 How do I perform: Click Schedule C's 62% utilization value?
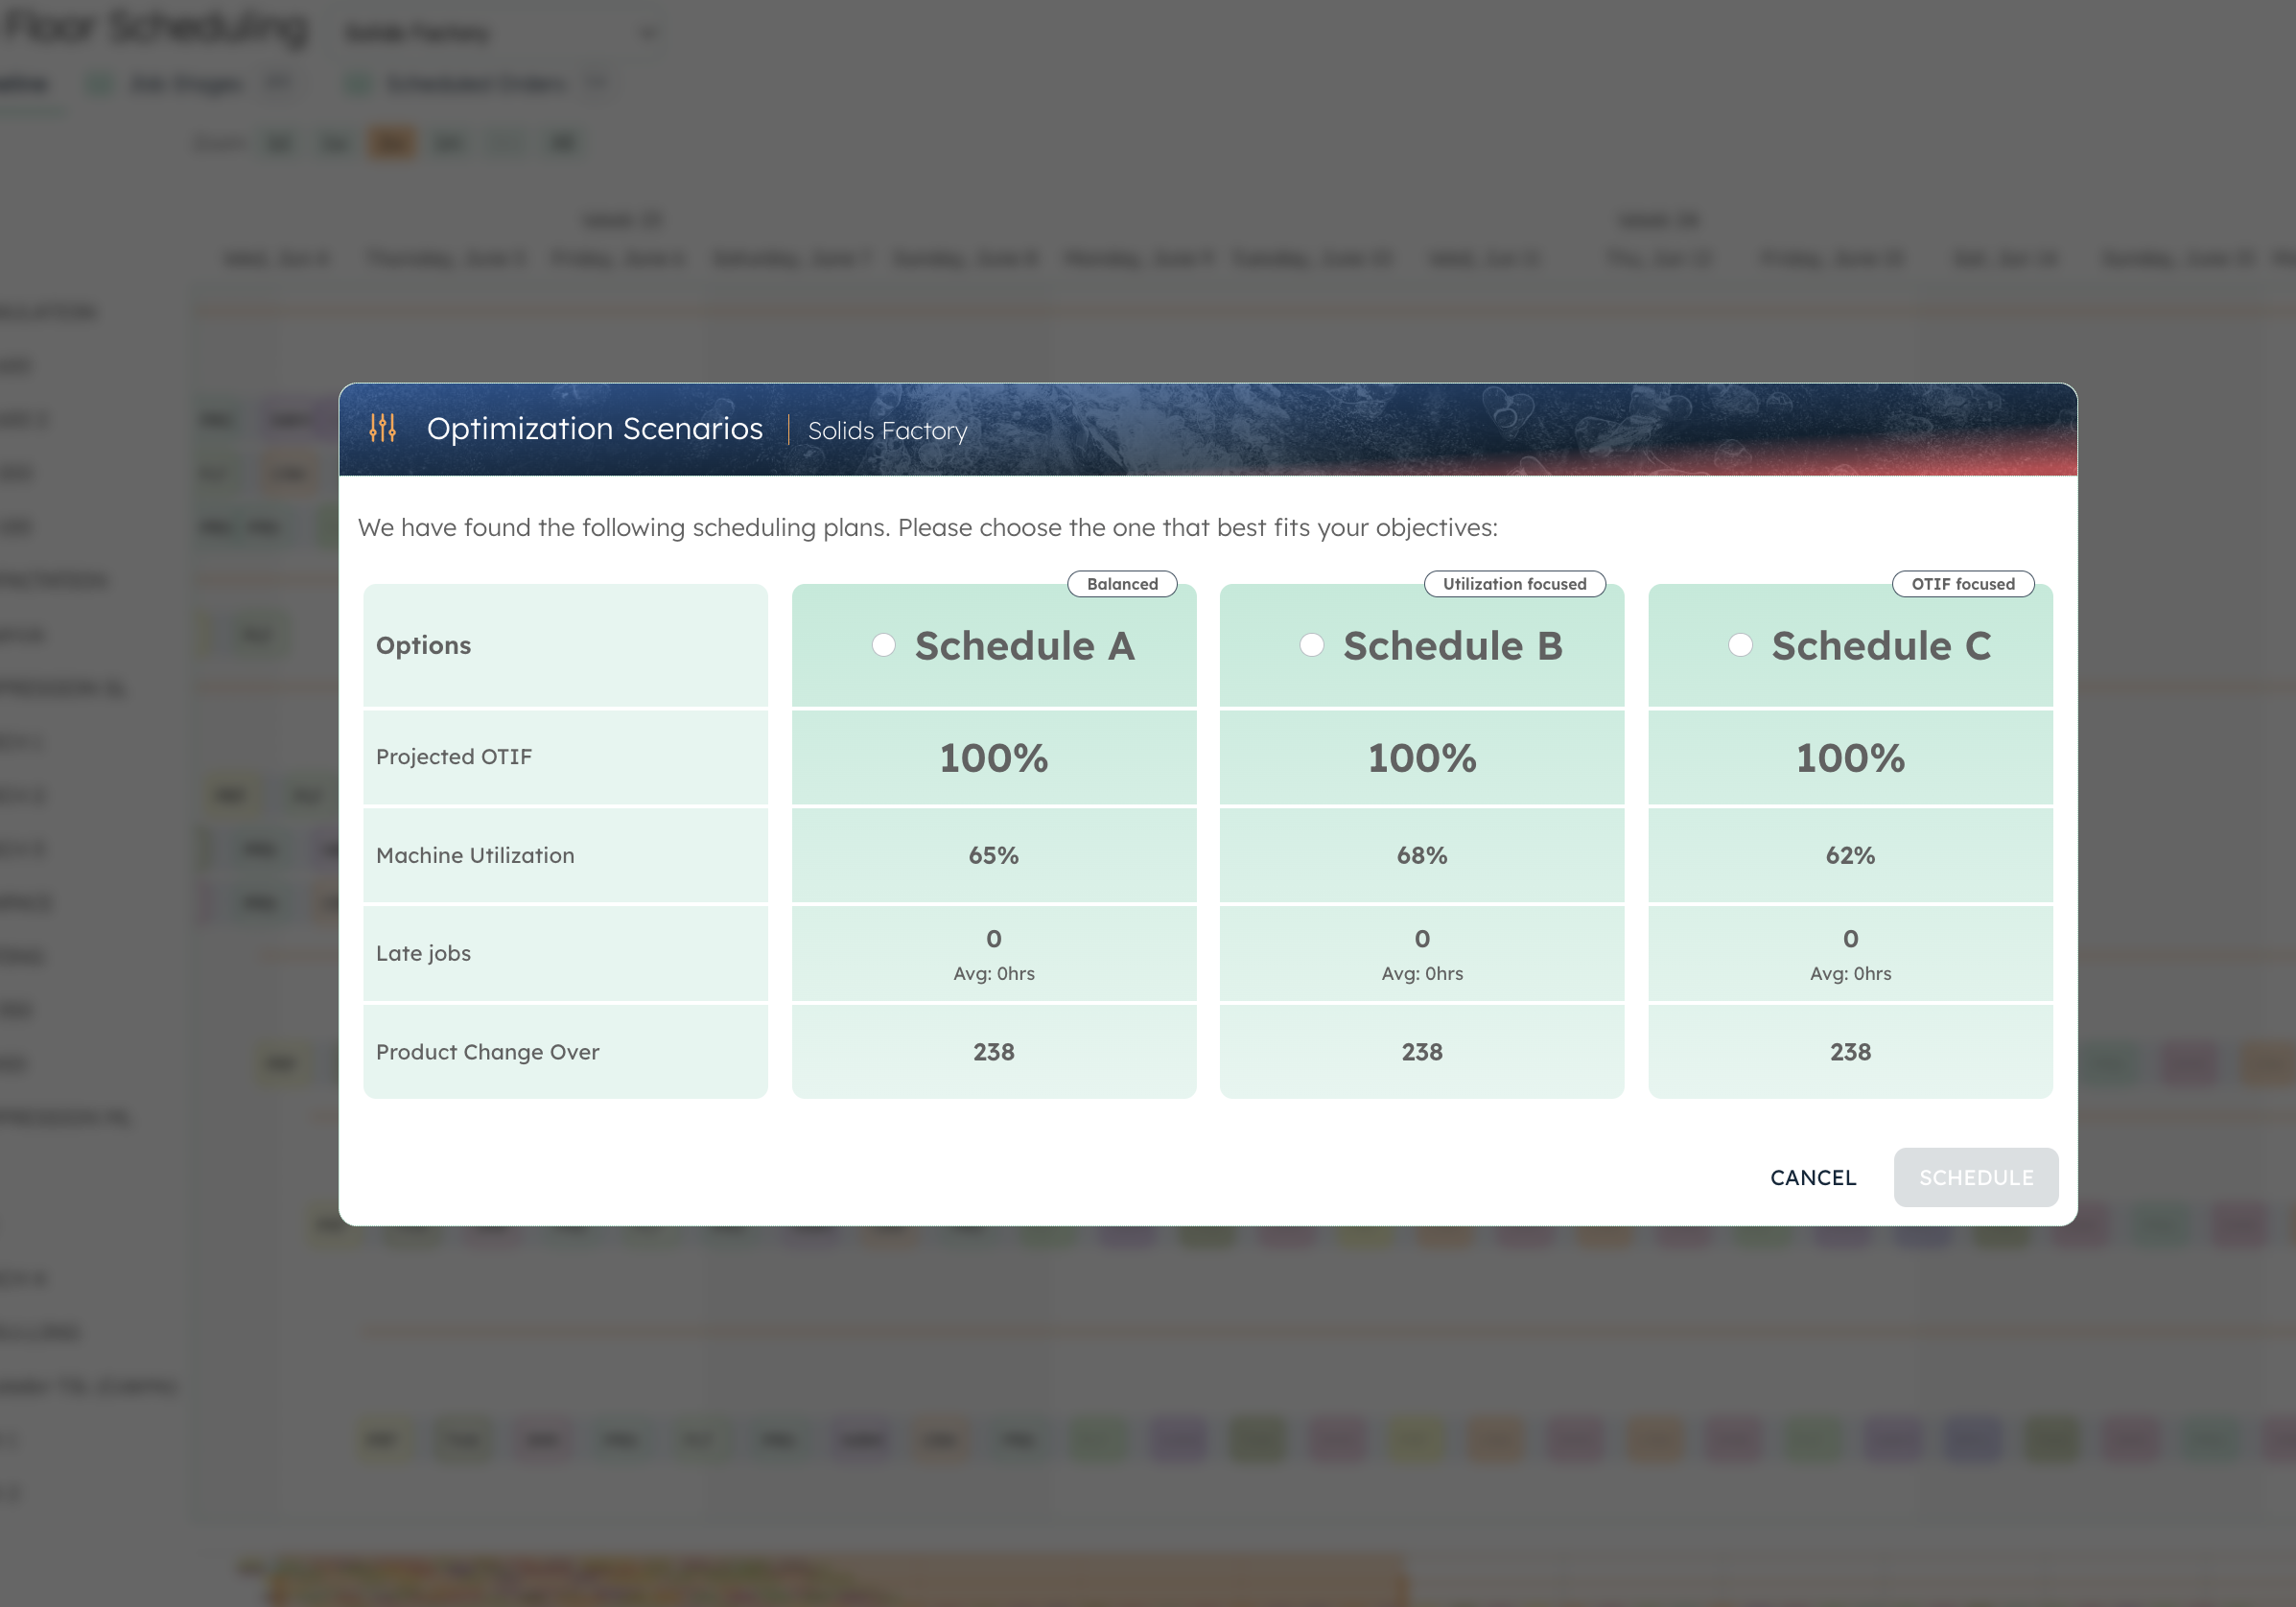point(1849,855)
